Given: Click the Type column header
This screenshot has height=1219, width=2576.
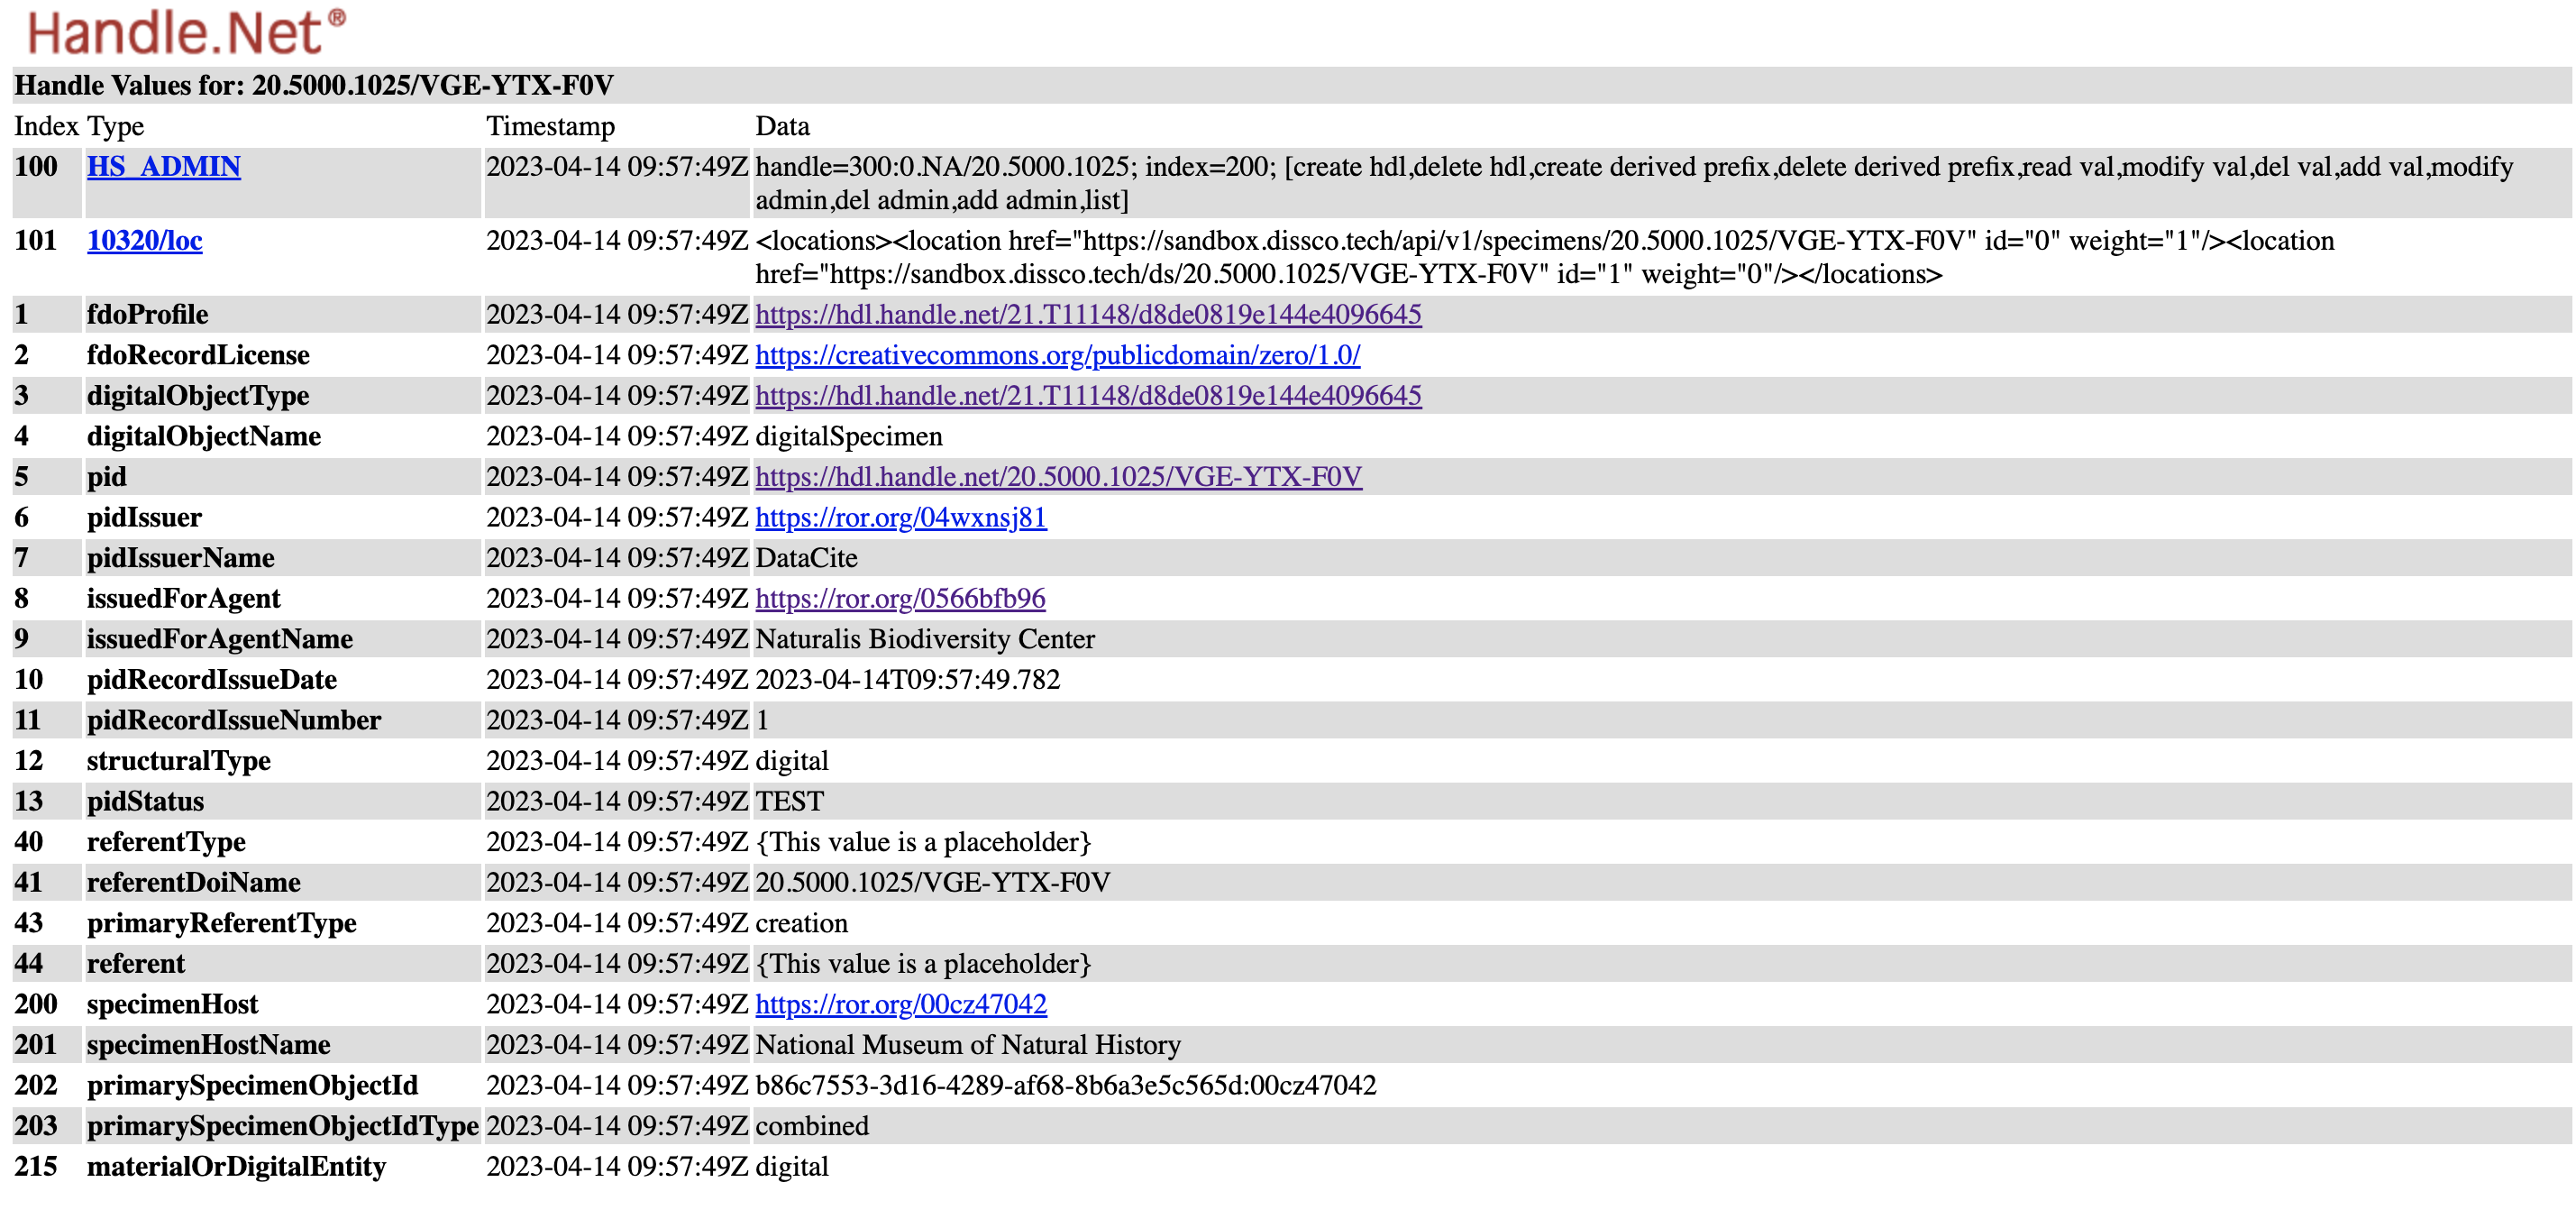Looking at the screenshot, I should click(x=115, y=126).
